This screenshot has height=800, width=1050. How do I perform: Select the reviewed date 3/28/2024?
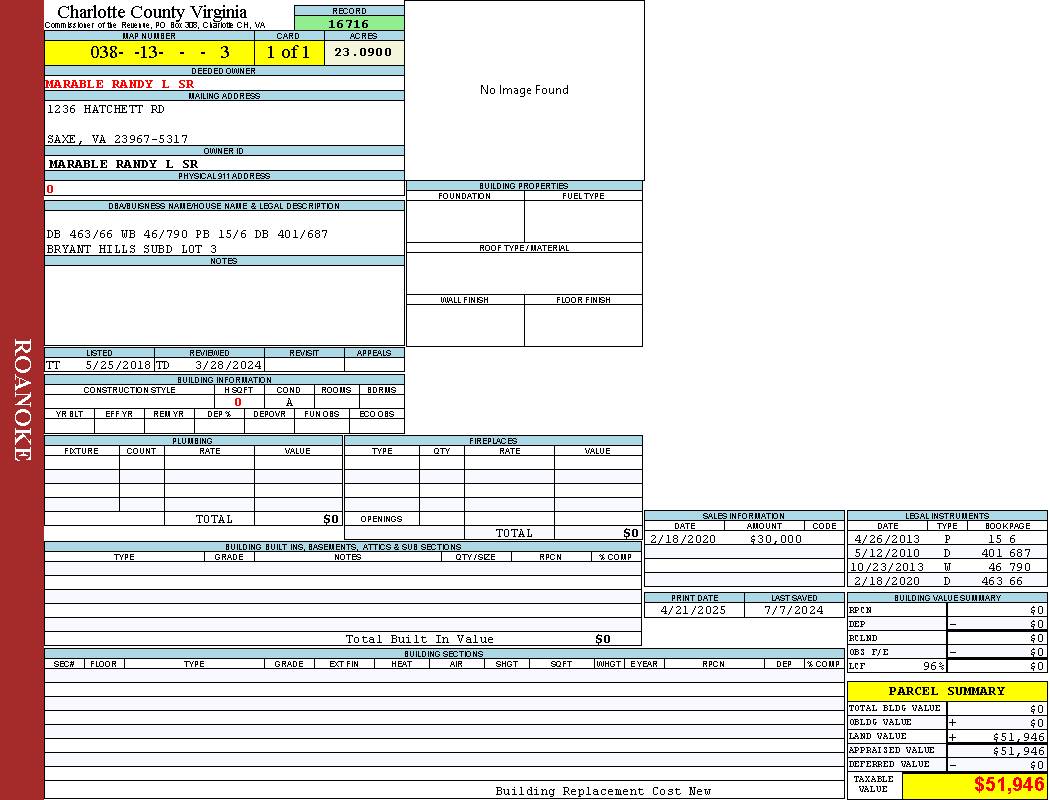pyautogui.click(x=229, y=366)
